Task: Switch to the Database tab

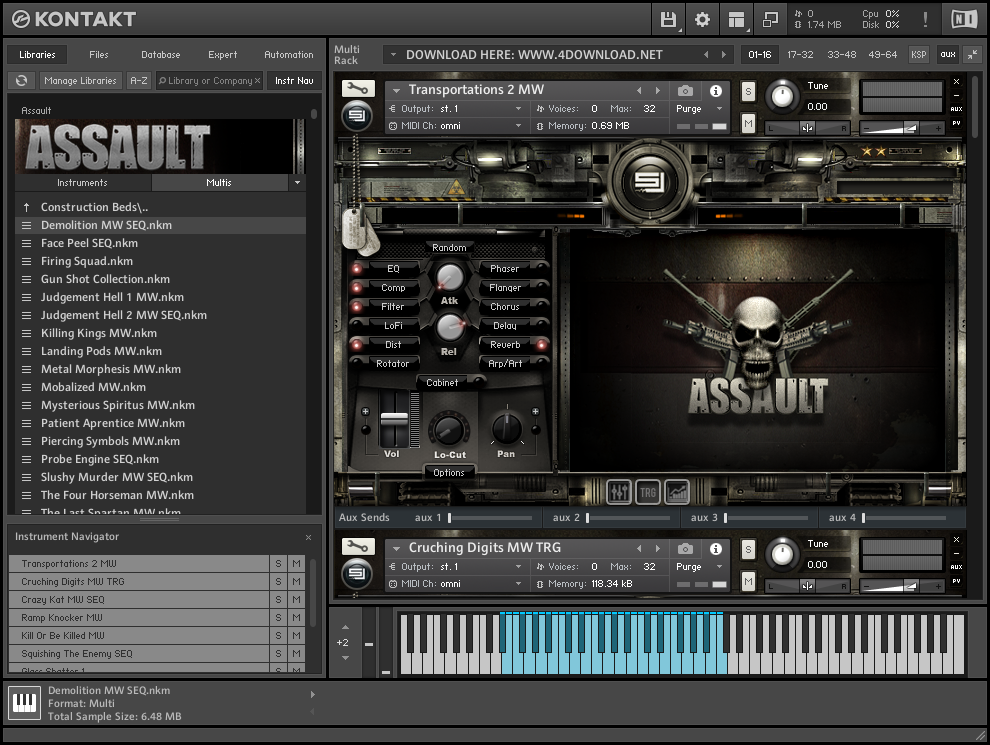Action: pos(160,55)
